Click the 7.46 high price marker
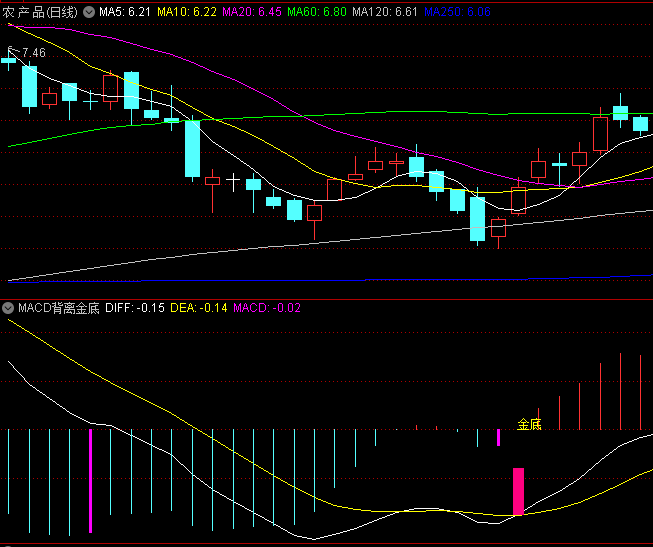Screen dimensions: 653x547 click(x=34, y=53)
